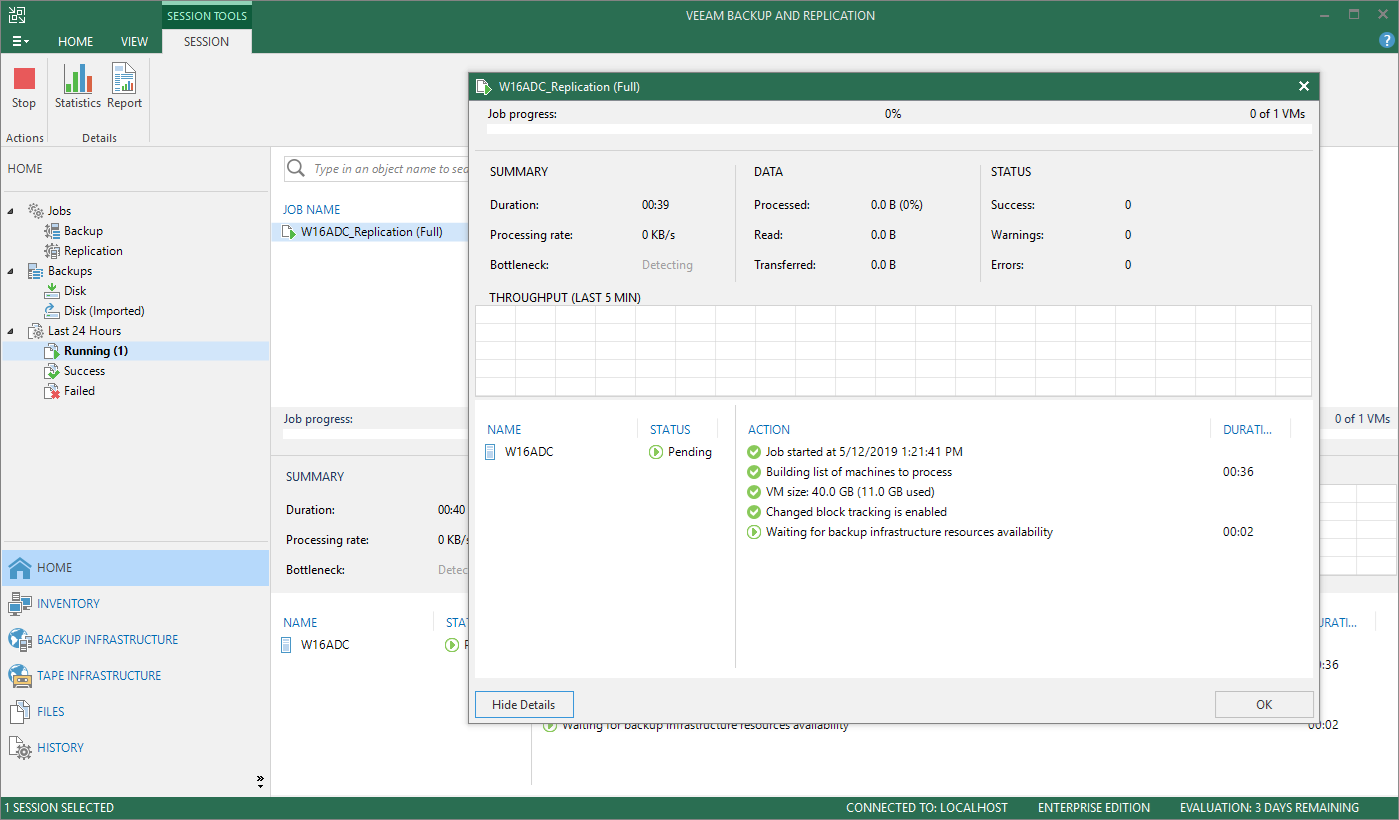Screen dimensions: 1399x820
Task: Switch to the VIEW ribbon tab
Action: [134, 42]
